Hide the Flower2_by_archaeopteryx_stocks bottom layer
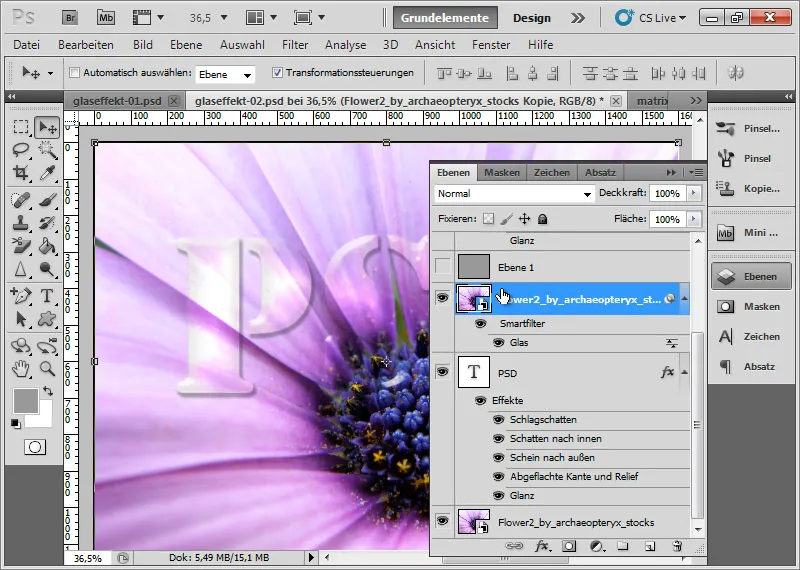This screenshot has width=800, height=570. [x=442, y=521]
